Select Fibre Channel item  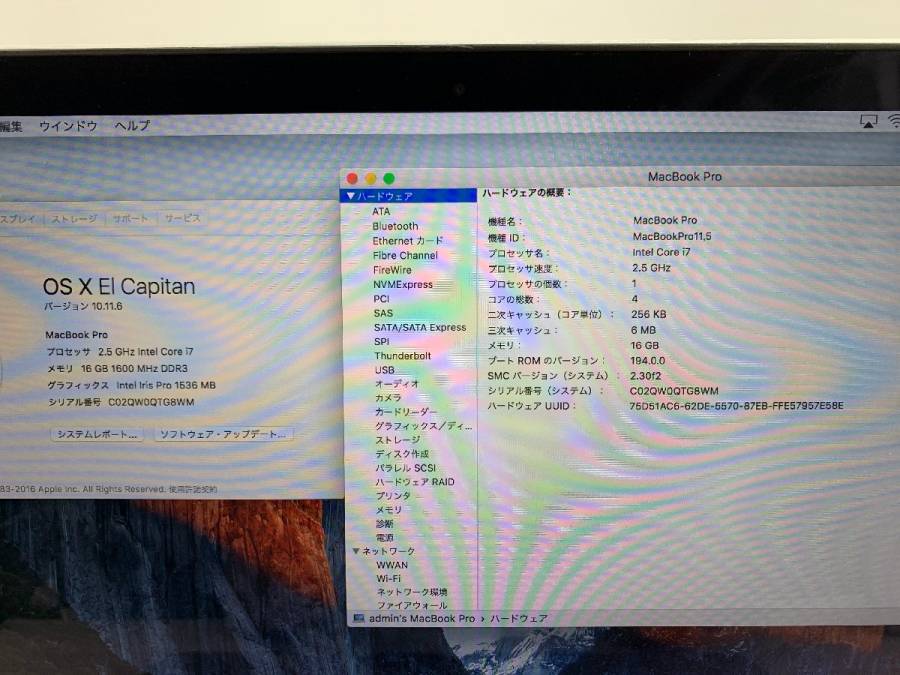point(405,255)
